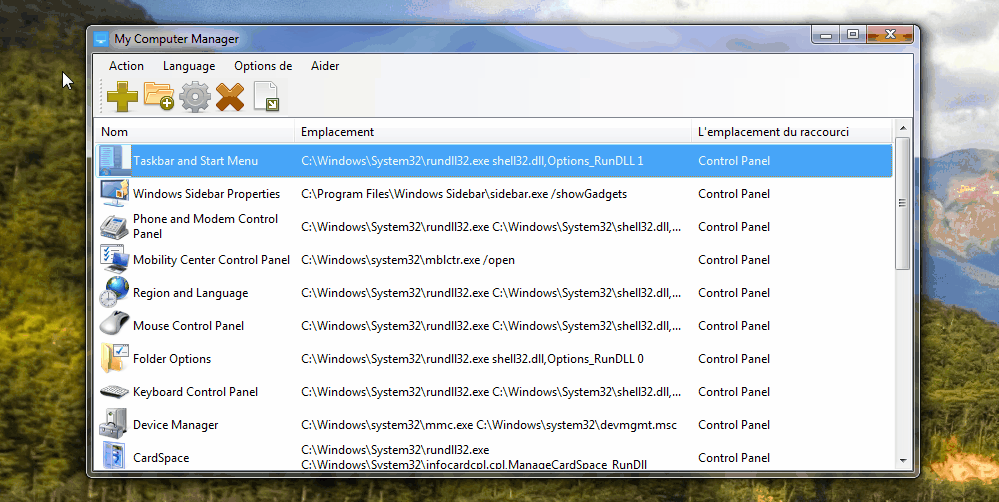The width and height of the screenshot is (999, 502).
Task: Click the create shortcut document icon
Action: [x=266, y=97]
